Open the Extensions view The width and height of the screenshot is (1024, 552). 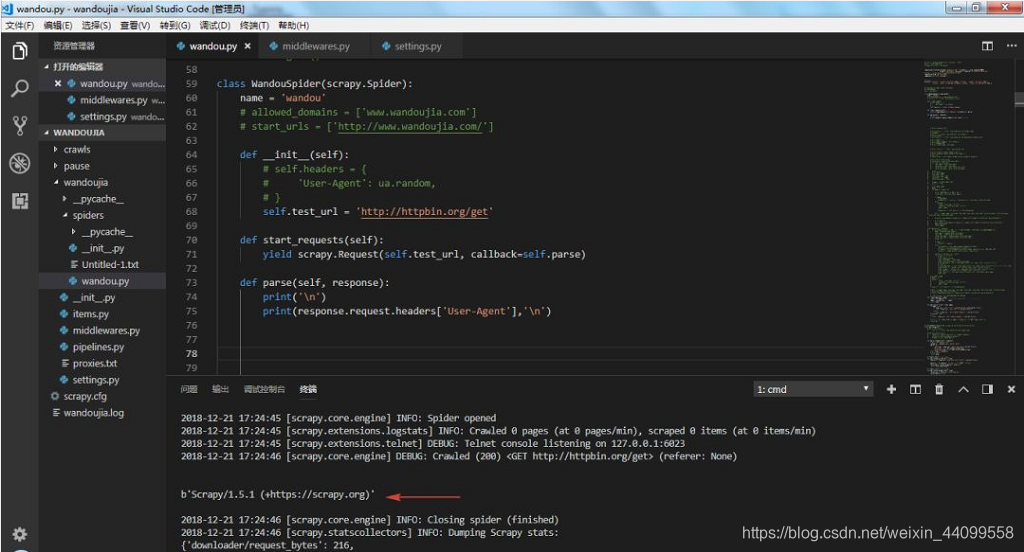point(20,201)
